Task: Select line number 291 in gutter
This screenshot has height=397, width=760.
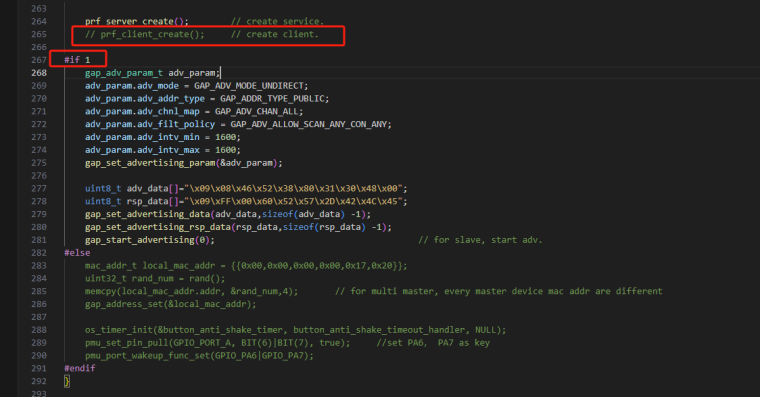Action: coord(39,368)
